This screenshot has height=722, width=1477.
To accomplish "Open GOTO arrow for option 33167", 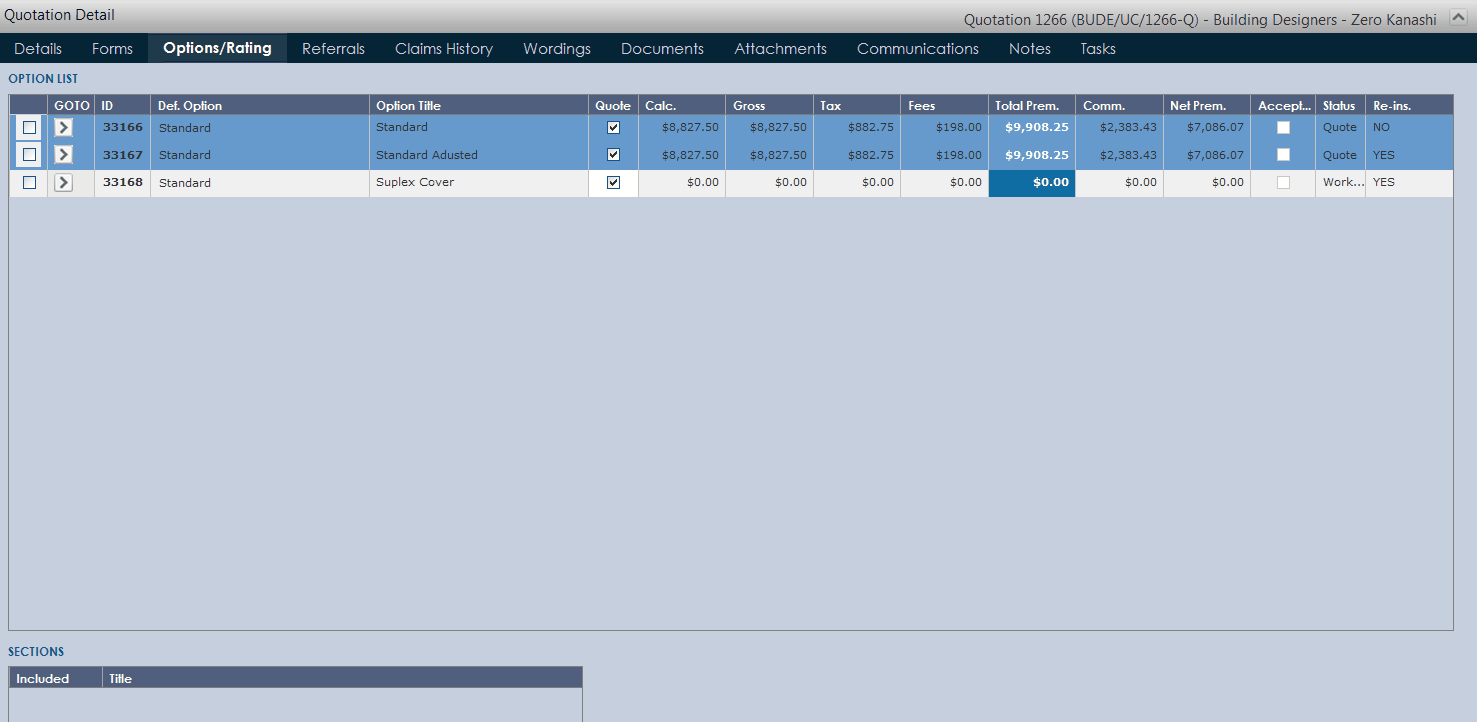I will pos(64,154).
